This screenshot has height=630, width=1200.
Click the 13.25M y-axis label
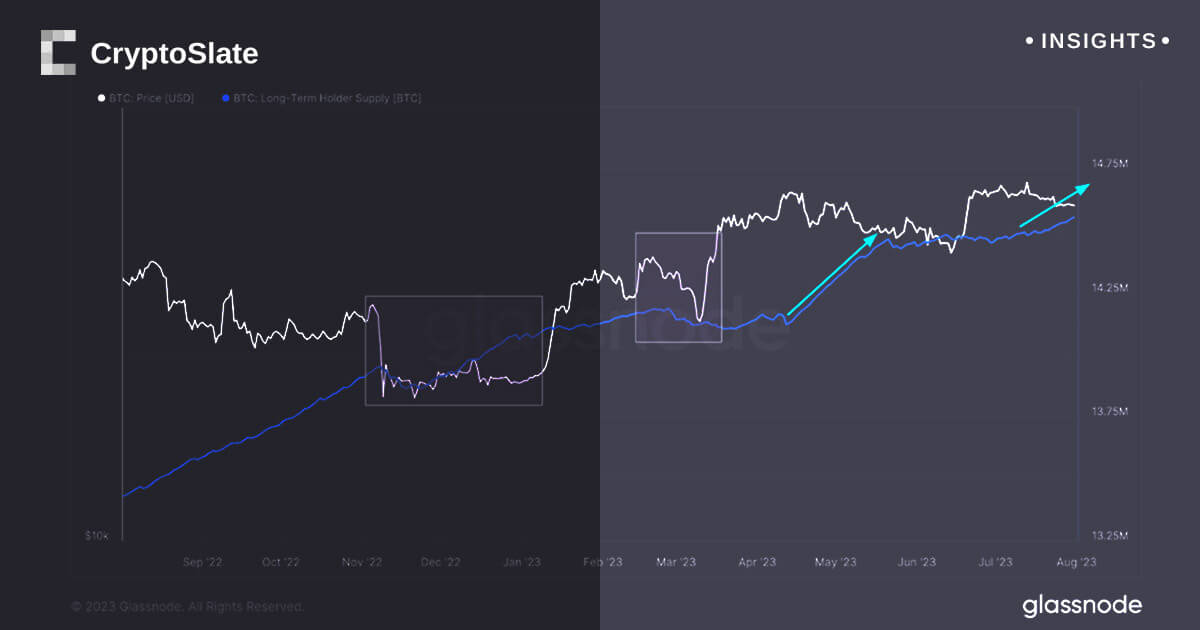[x=1109, y=536]
